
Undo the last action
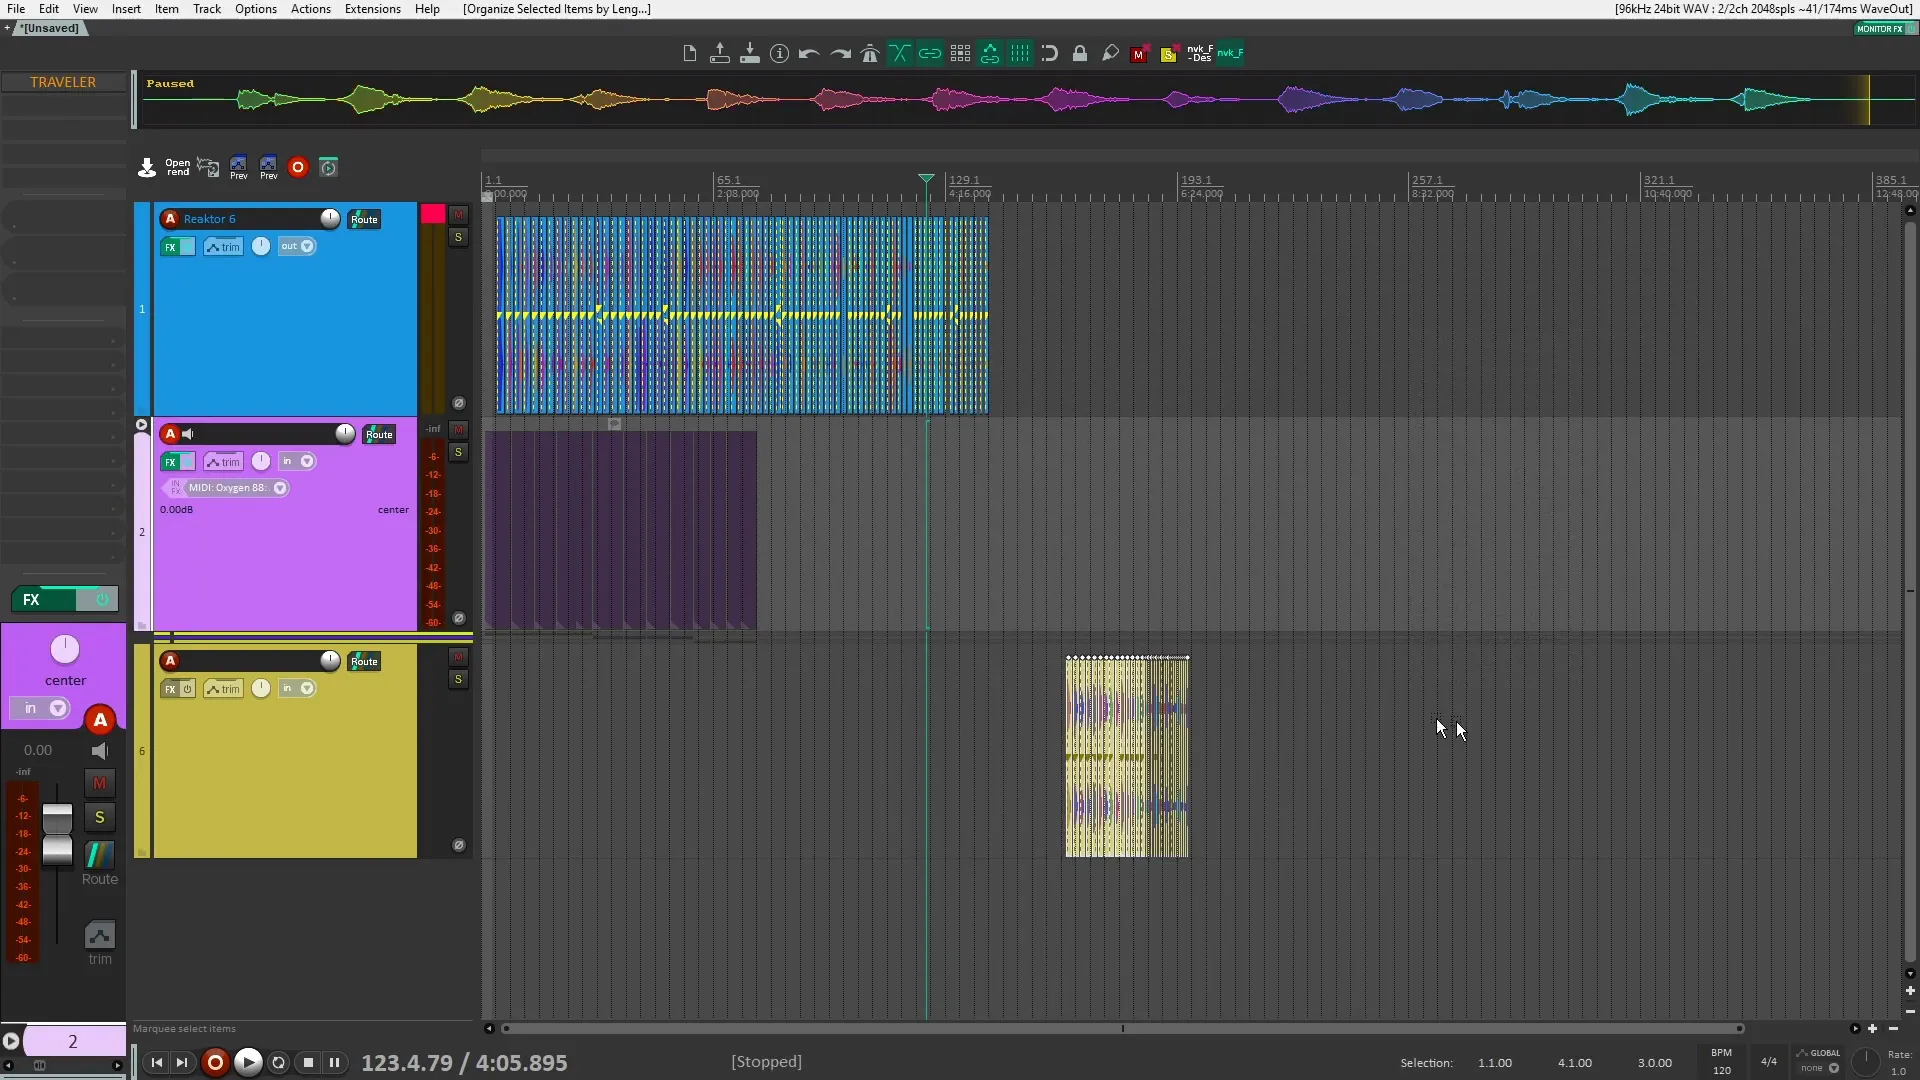point(809,54)
